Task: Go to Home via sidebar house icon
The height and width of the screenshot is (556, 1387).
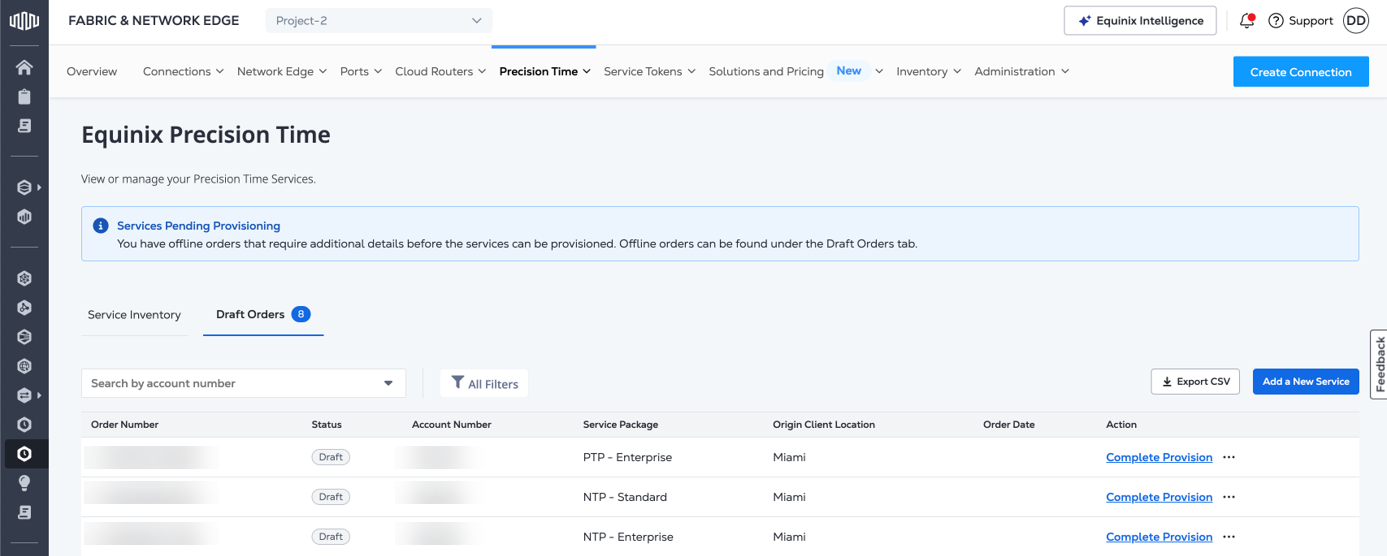Action: pyautogui.click(x=24, y=67)
